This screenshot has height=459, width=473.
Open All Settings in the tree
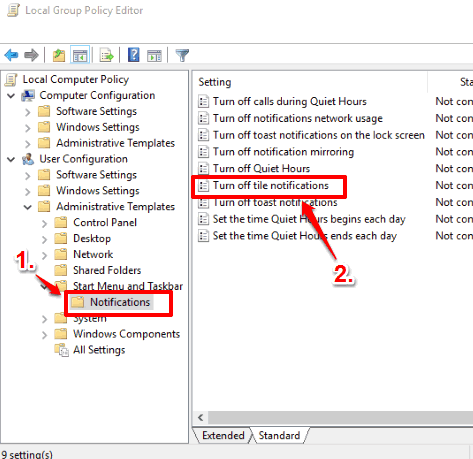99,350
